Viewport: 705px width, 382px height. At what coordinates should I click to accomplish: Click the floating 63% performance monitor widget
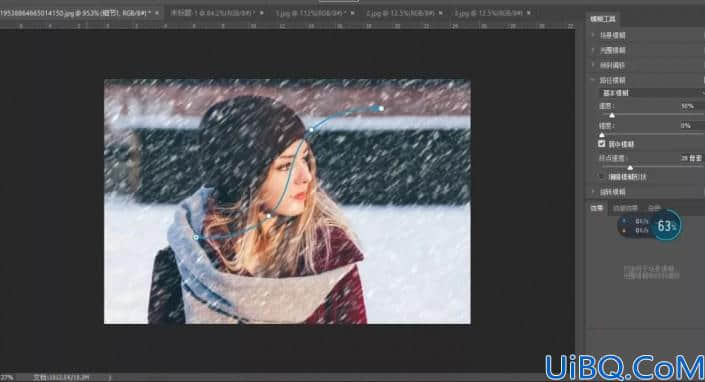coord(649,225)
